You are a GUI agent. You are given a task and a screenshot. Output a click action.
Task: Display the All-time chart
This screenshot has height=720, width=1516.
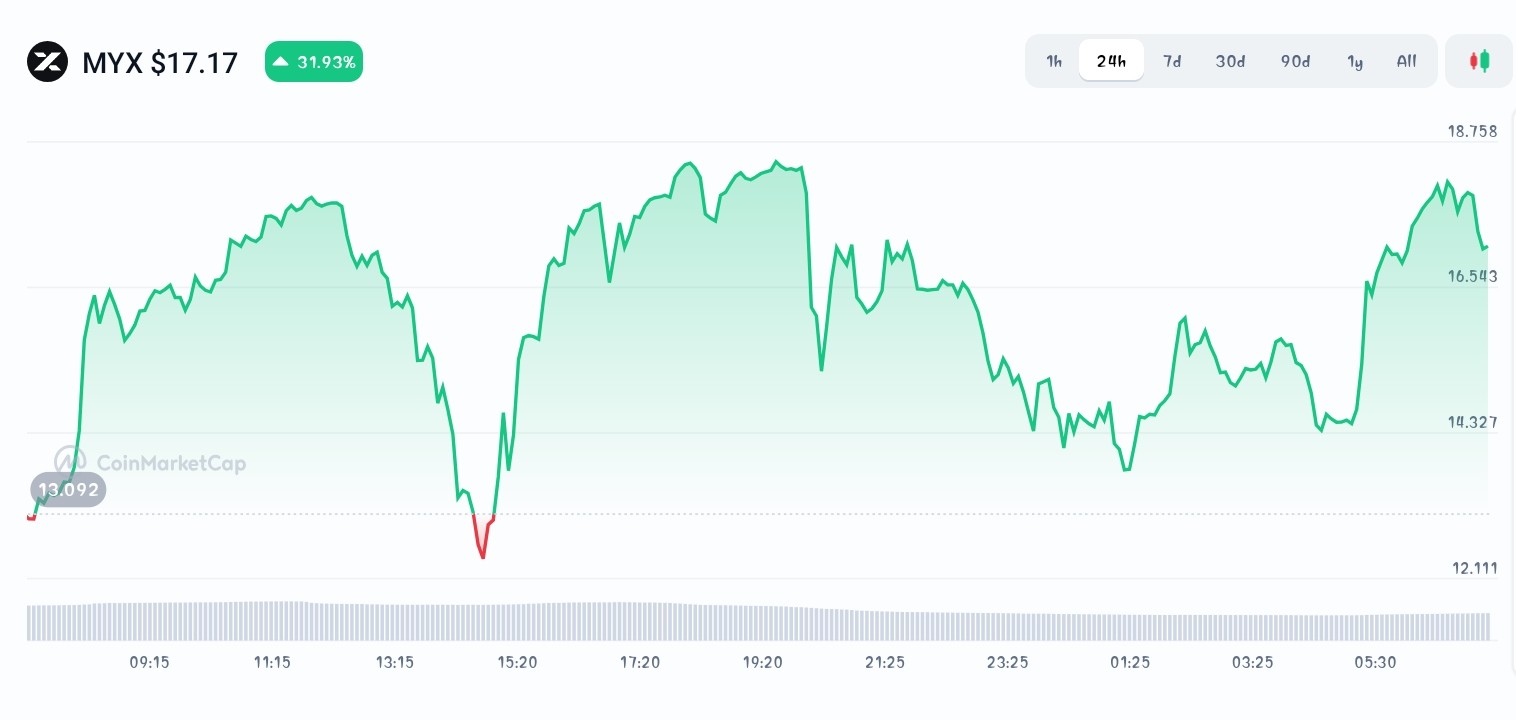click(1406, 61)
